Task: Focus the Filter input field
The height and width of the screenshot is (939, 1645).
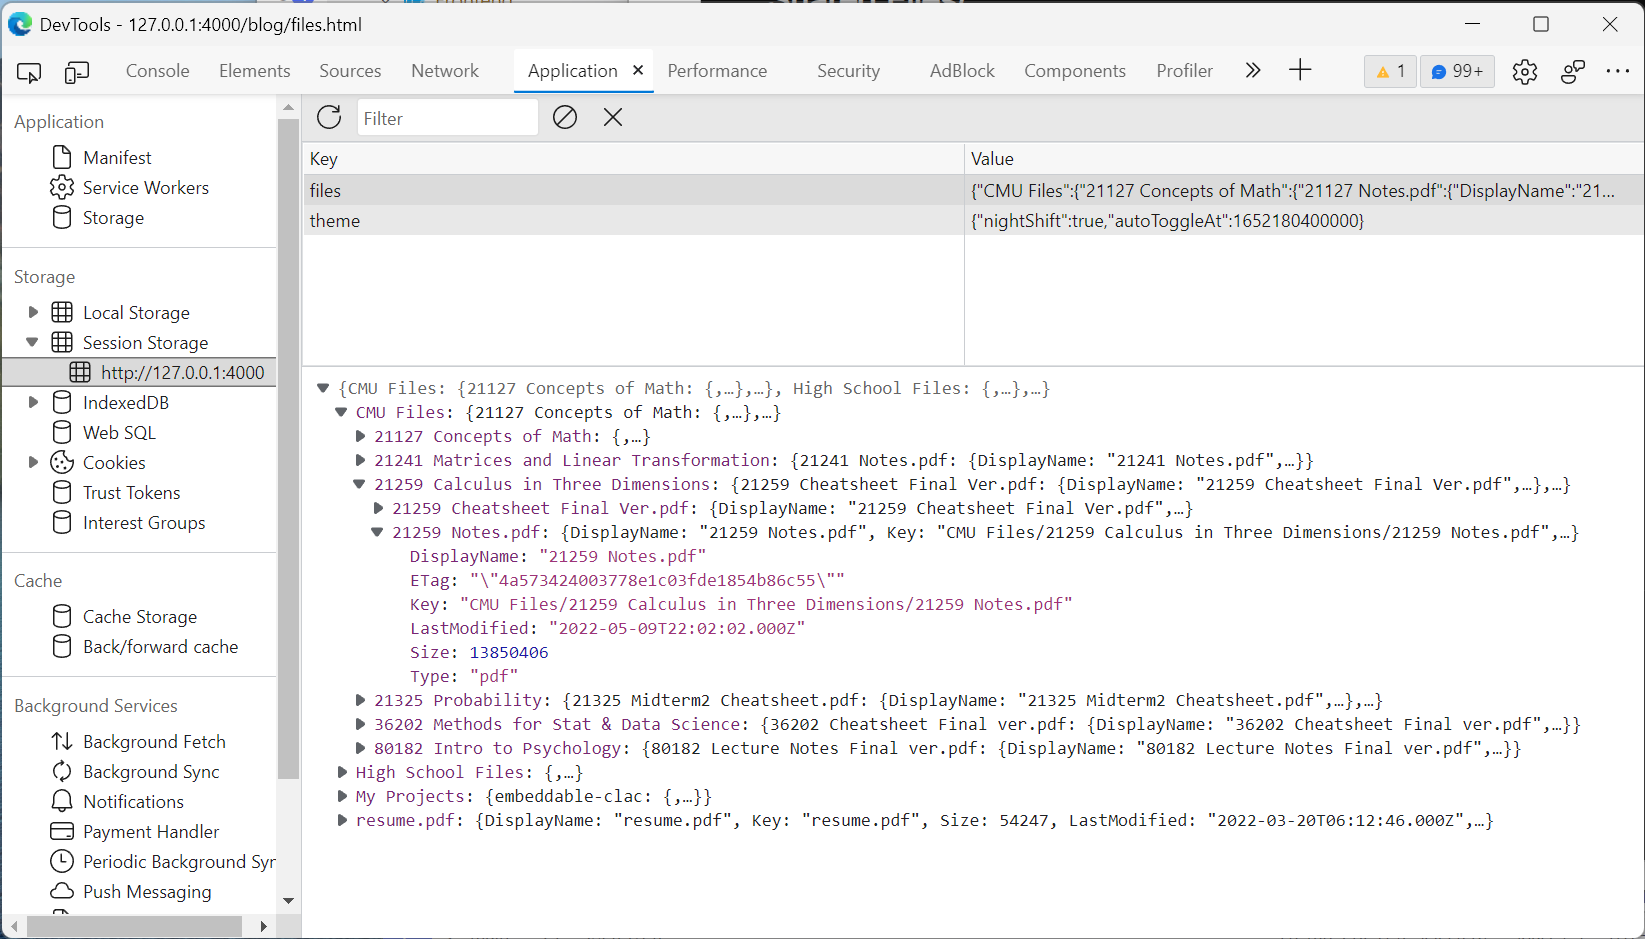Action: tap(447, 118)
